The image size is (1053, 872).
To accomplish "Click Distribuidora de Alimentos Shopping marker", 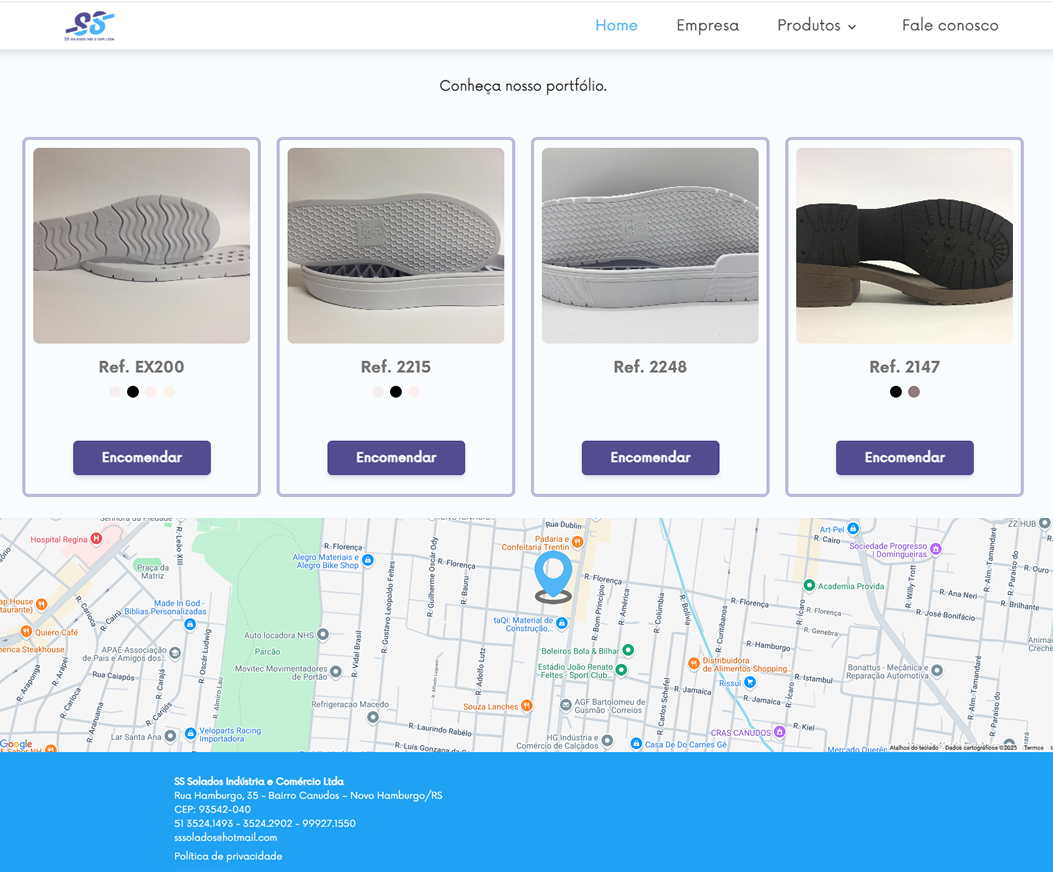I will click(694, 663).
